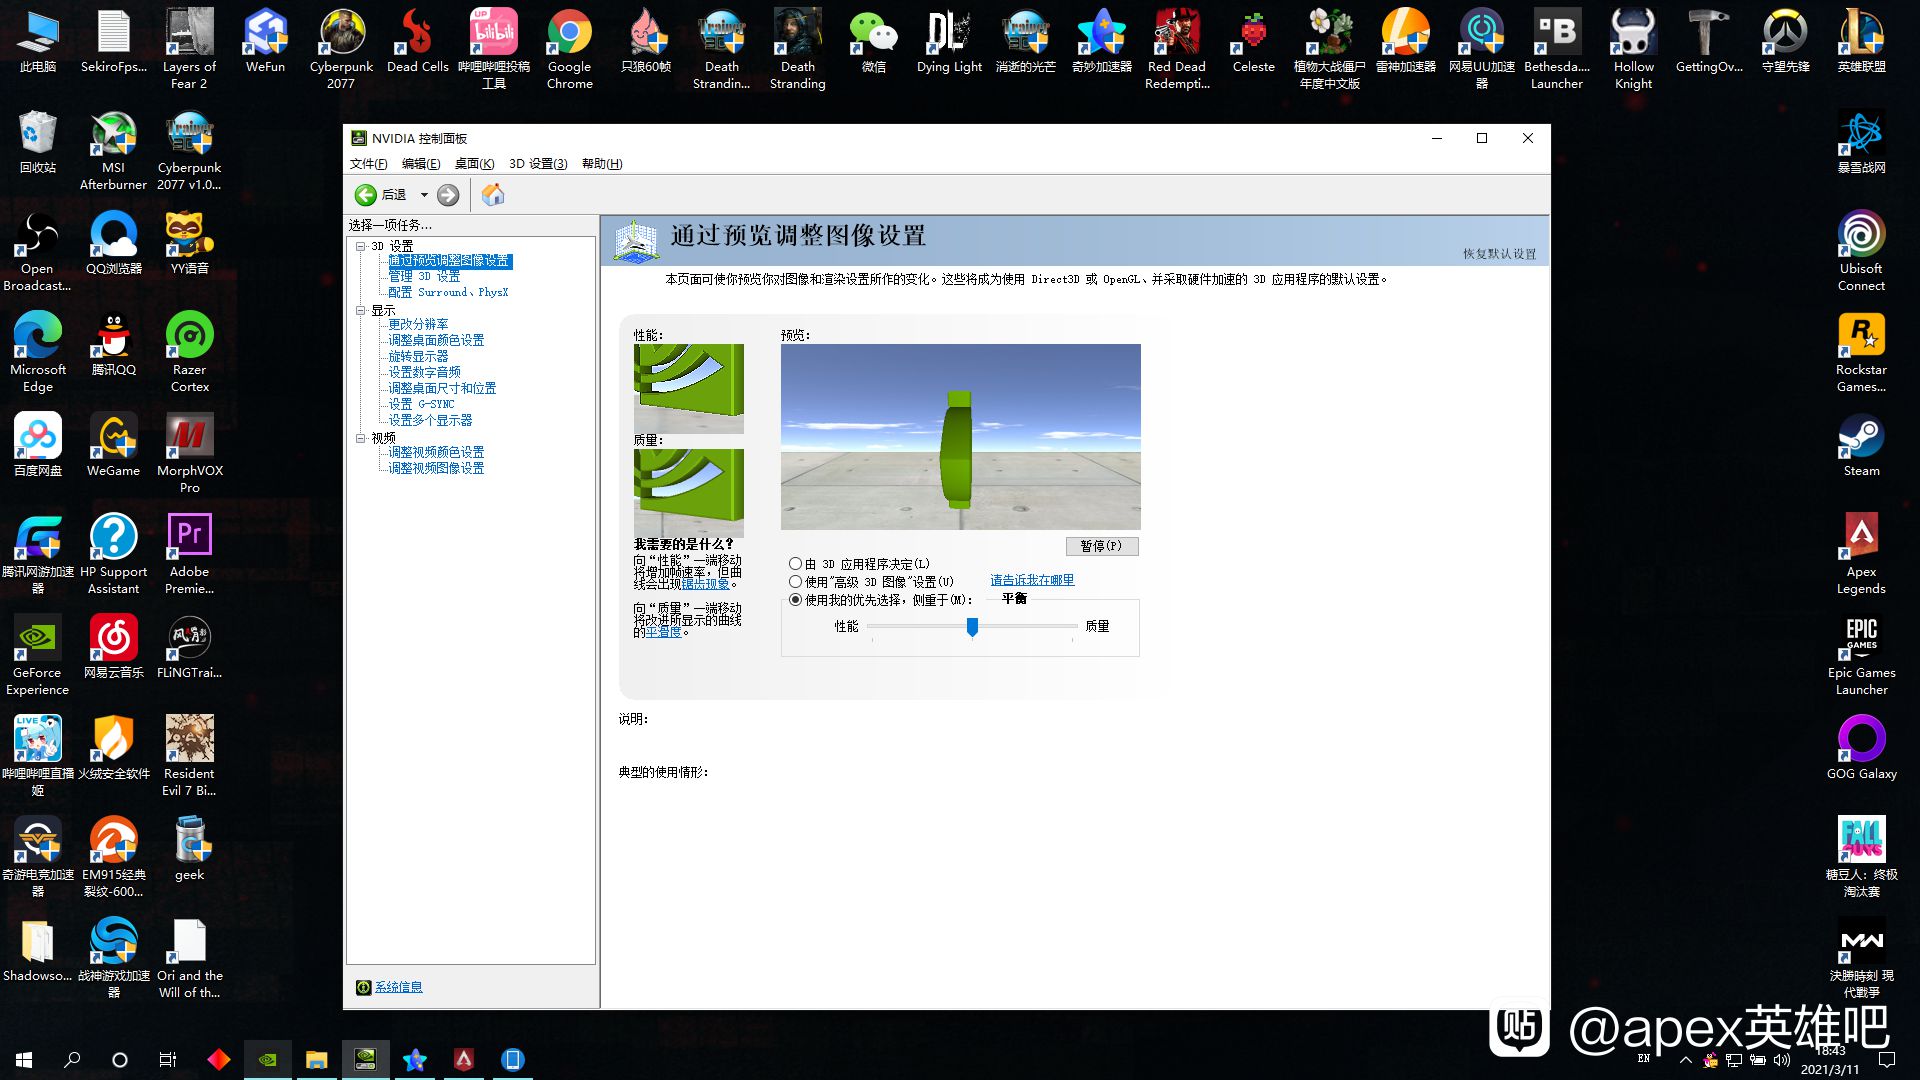Click the 质量 preview thumbnail
The width and height of the screenshot is (1920, 1080).
click(688, 492)
